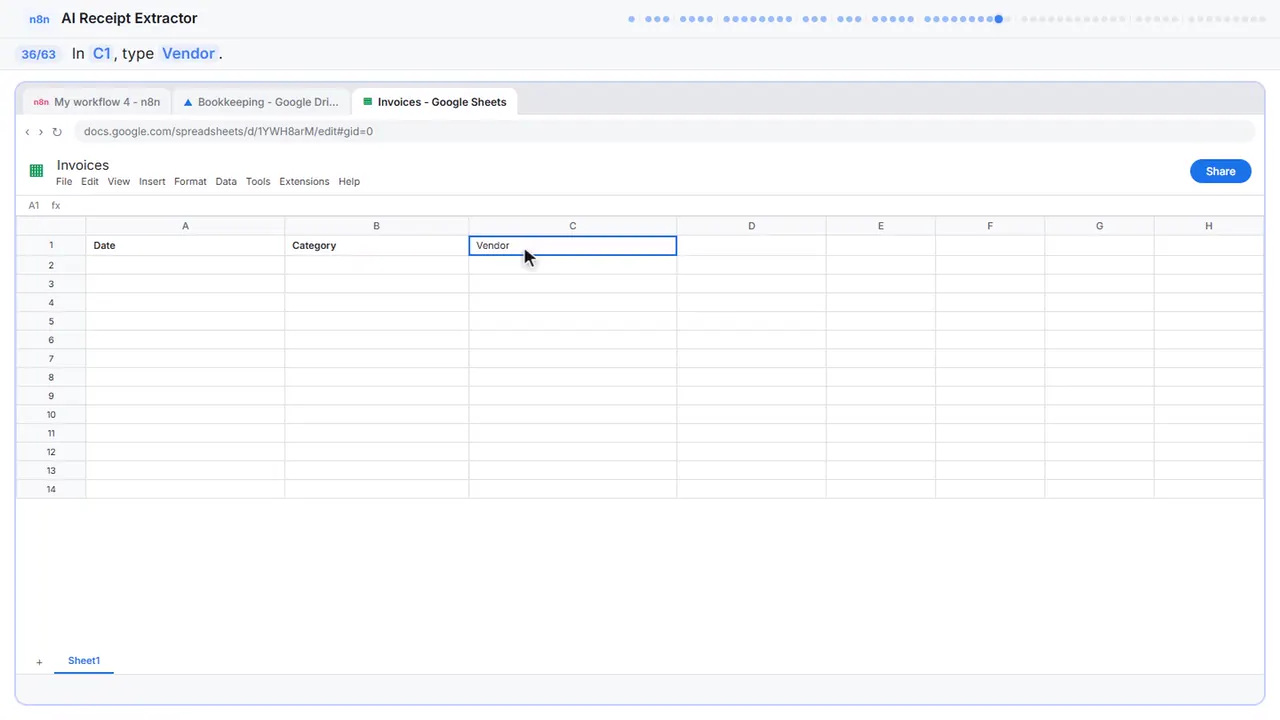Switch to the My workflow 4 - n8n tab
This screenshot has width=1280, height=720.
(97, 102)
